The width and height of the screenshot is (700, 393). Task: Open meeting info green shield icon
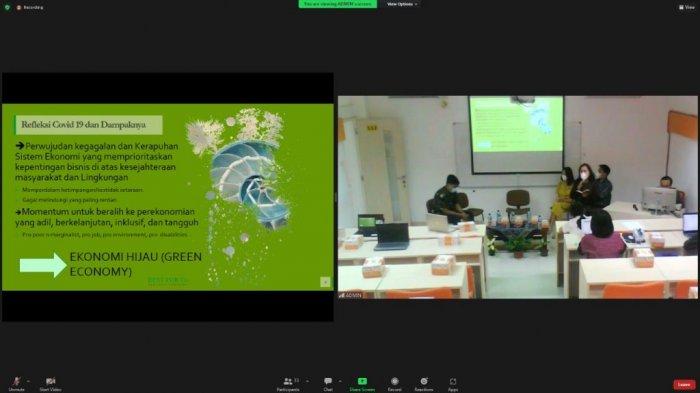coord(7,7)
